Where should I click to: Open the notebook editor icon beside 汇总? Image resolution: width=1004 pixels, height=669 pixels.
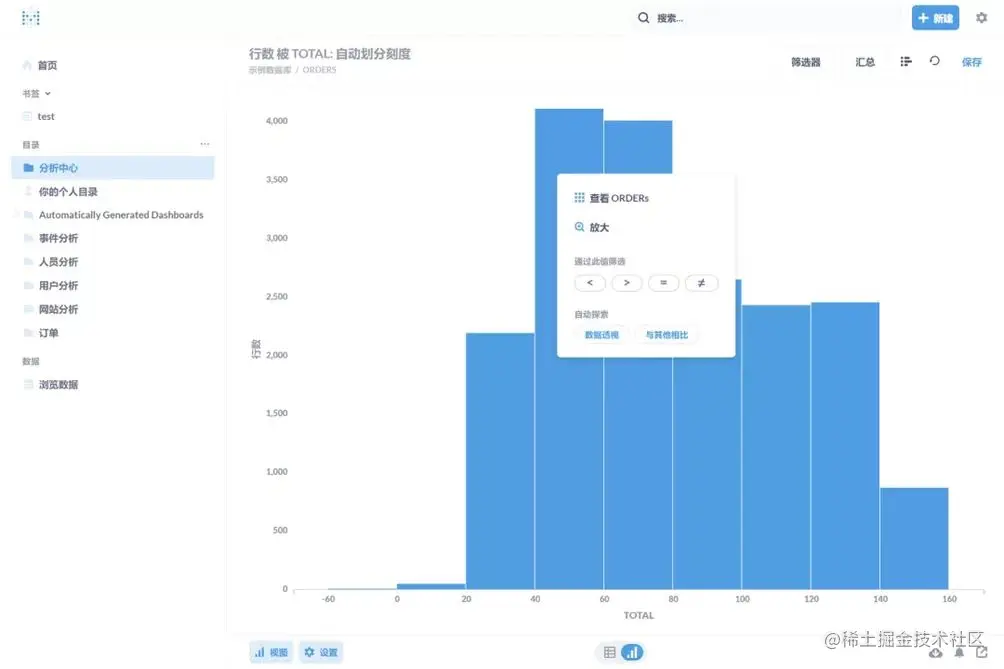pyautogui.click(x=905, y=61)
